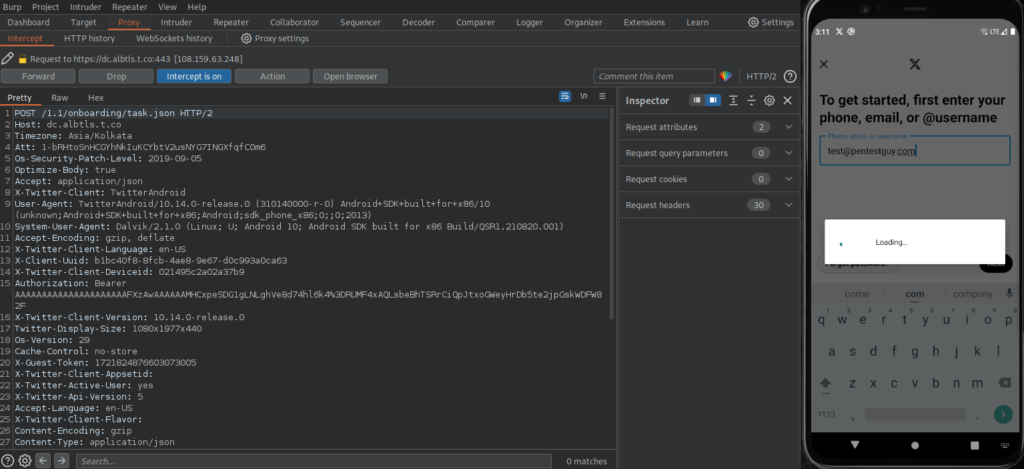
Task: Open the View menu
Action: [x=167, y=7]
